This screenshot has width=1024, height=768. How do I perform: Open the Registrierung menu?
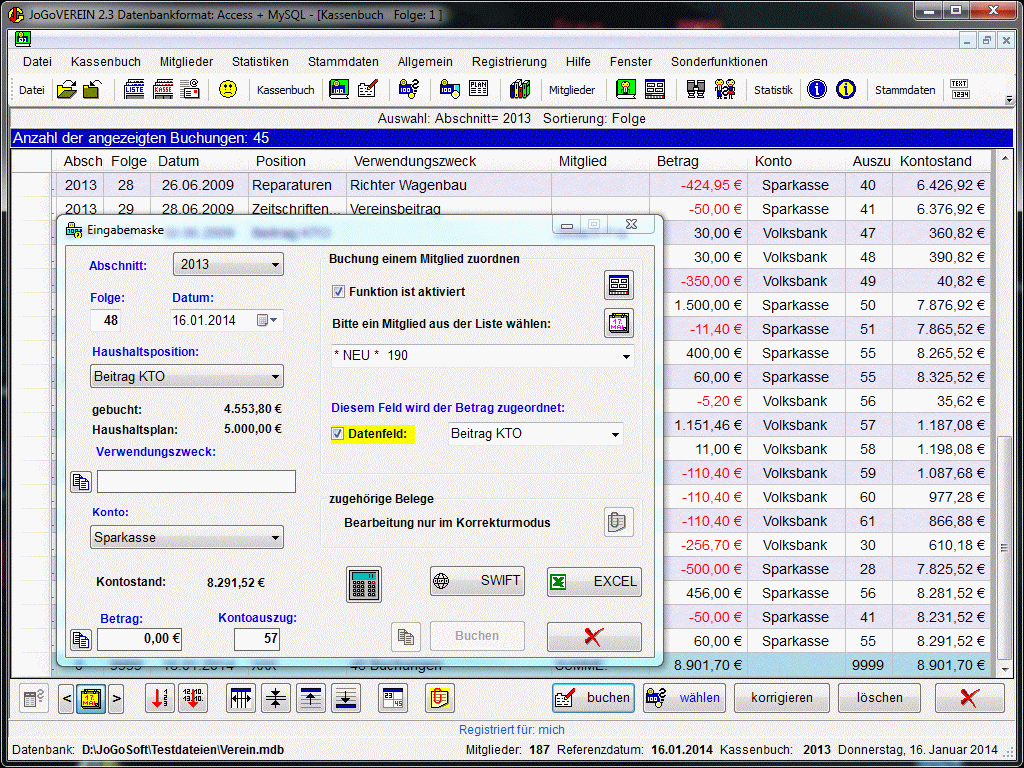tap(509, 61)
